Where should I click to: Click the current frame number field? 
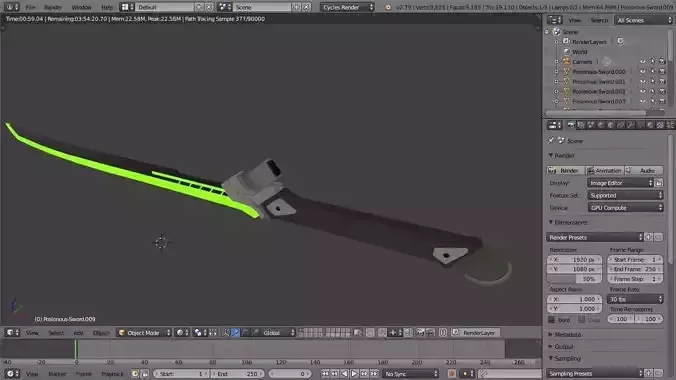tap(289, 374)
